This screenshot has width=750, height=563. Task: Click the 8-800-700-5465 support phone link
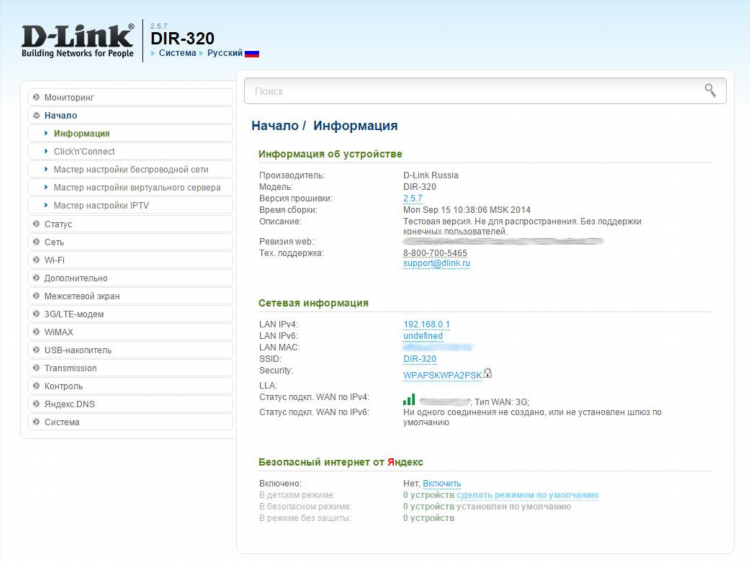435,253
